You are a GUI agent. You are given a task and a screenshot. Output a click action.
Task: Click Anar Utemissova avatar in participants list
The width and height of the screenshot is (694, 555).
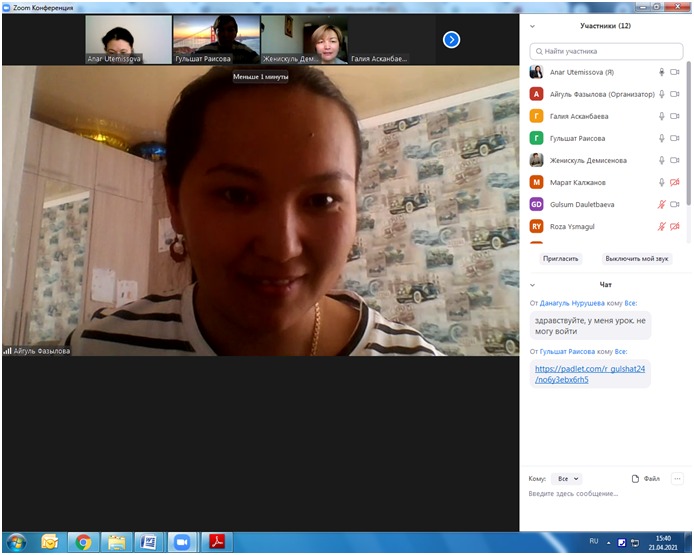pos(536,72)
